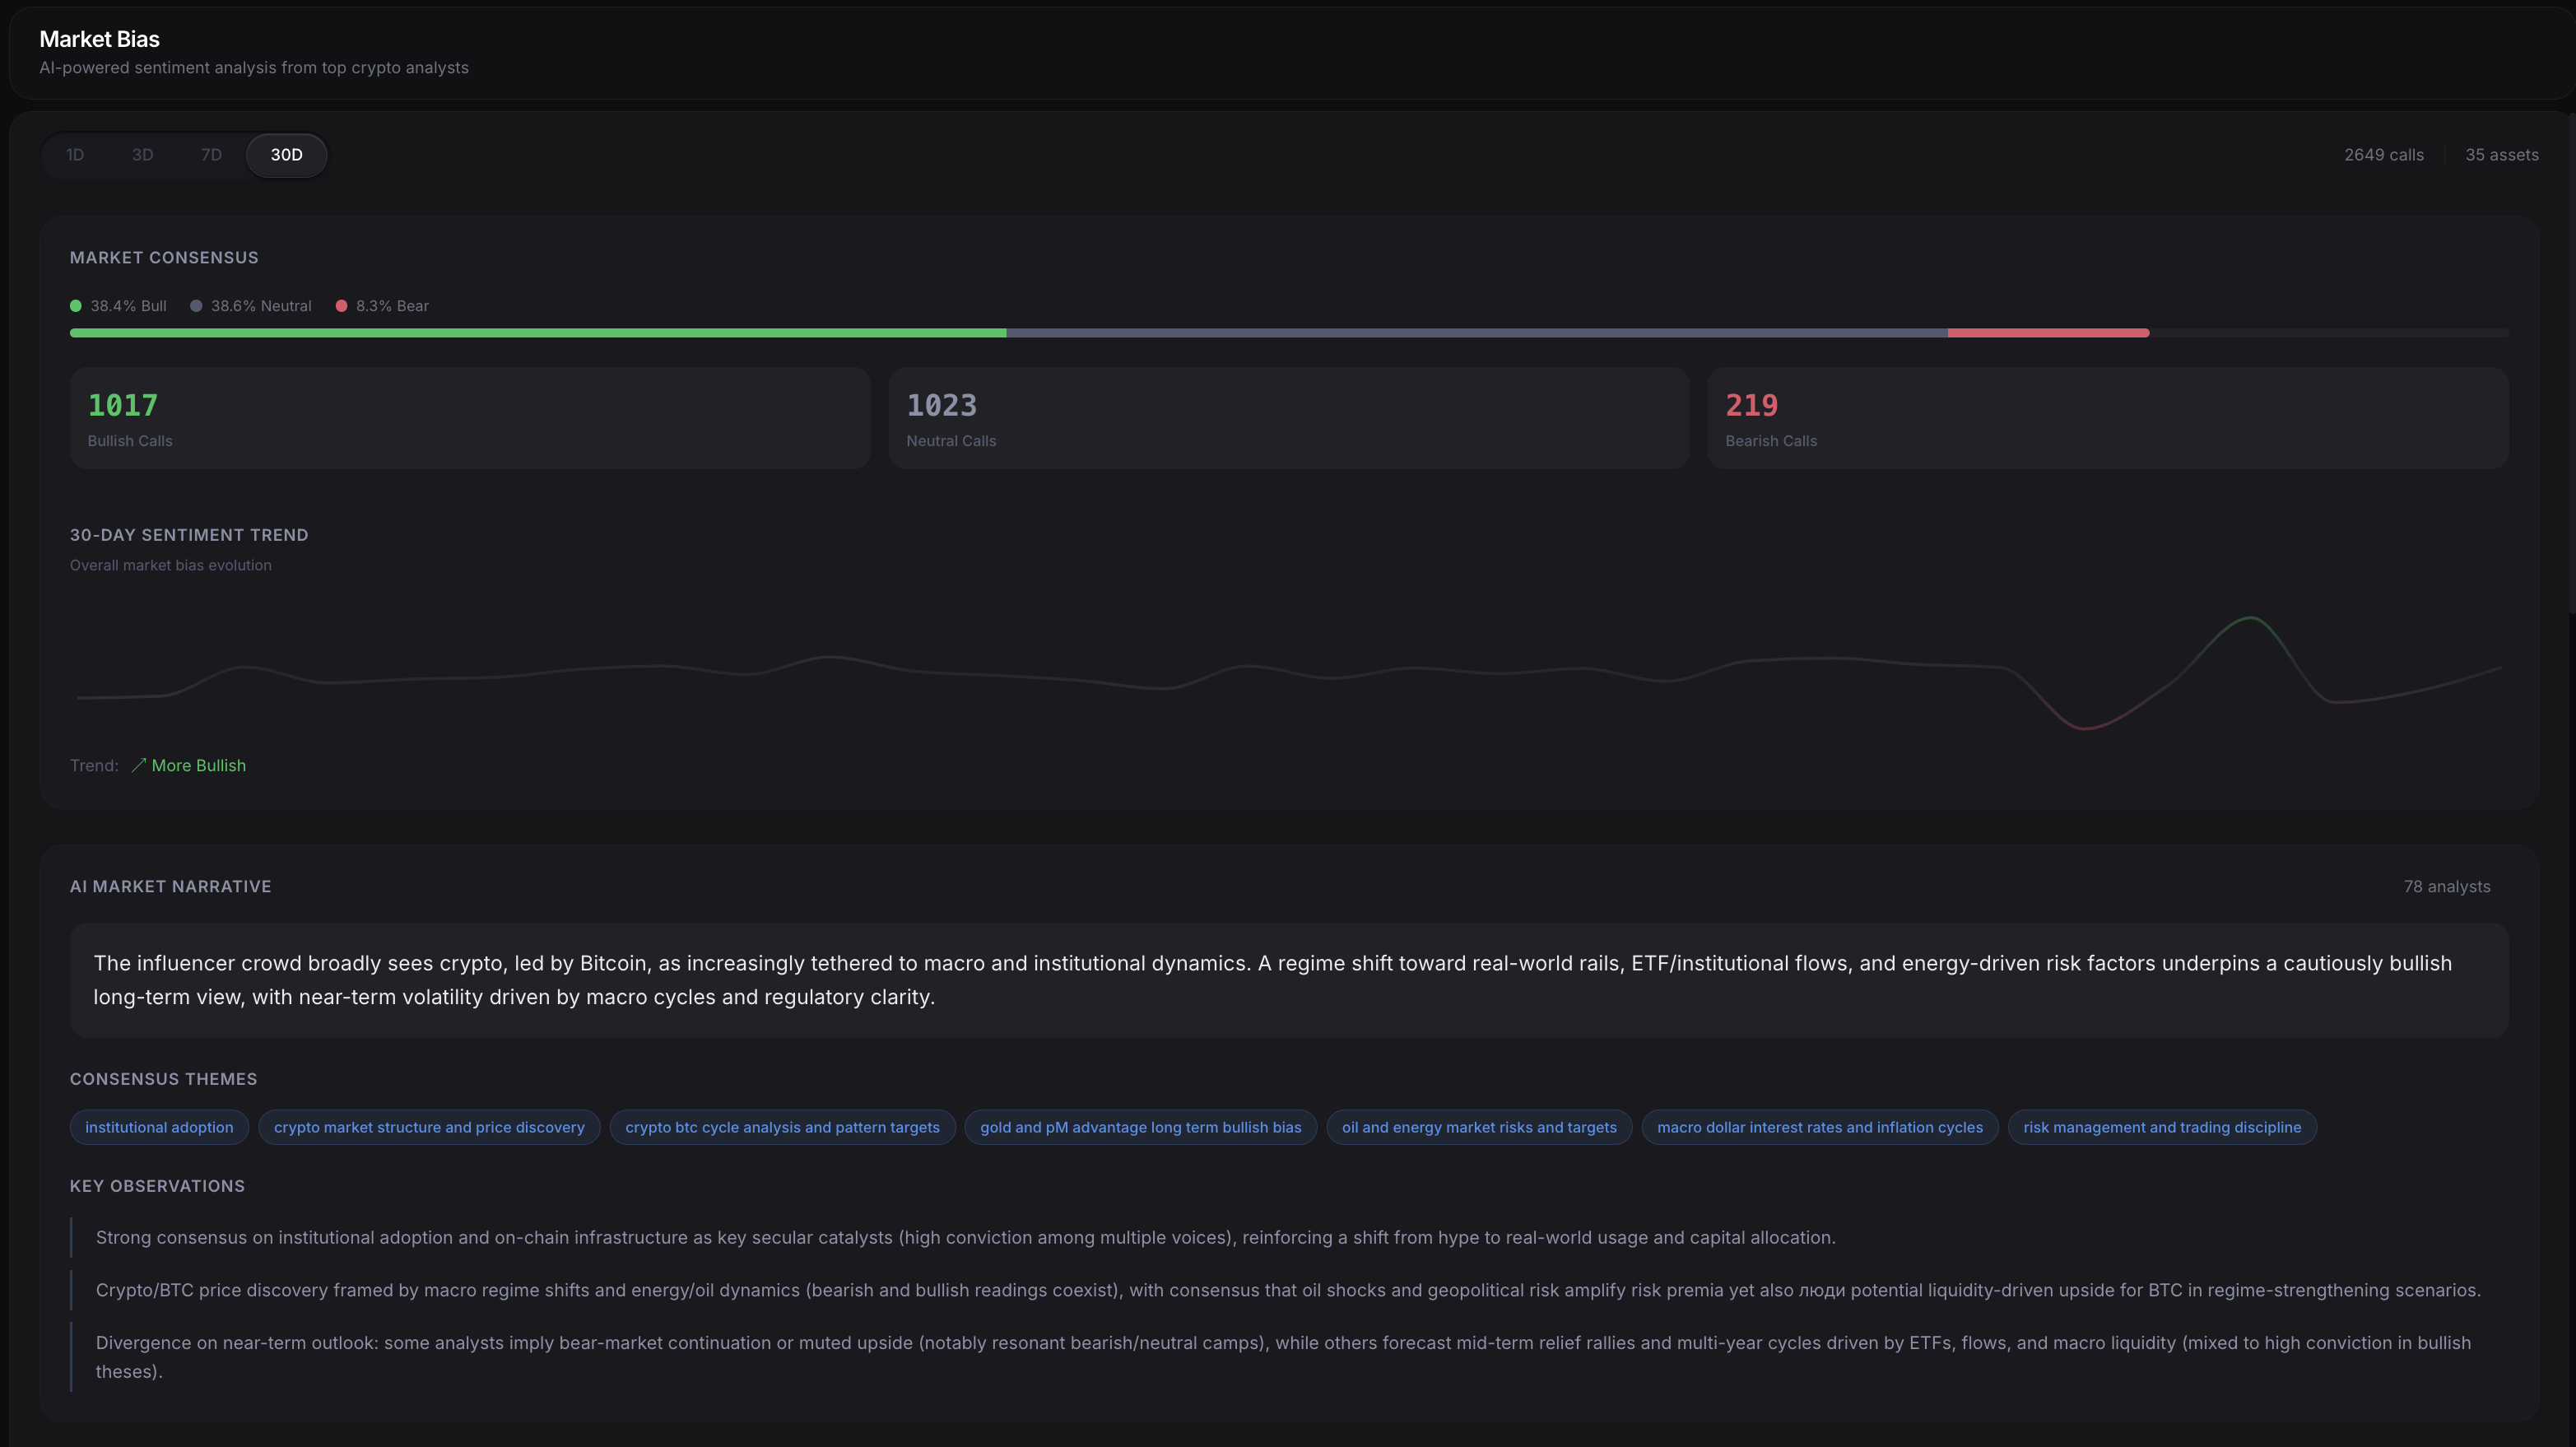This screenshot has width=2576, height=1447.
Task: Select the 3D timeframe tab
Action: (x=142, y=155)
